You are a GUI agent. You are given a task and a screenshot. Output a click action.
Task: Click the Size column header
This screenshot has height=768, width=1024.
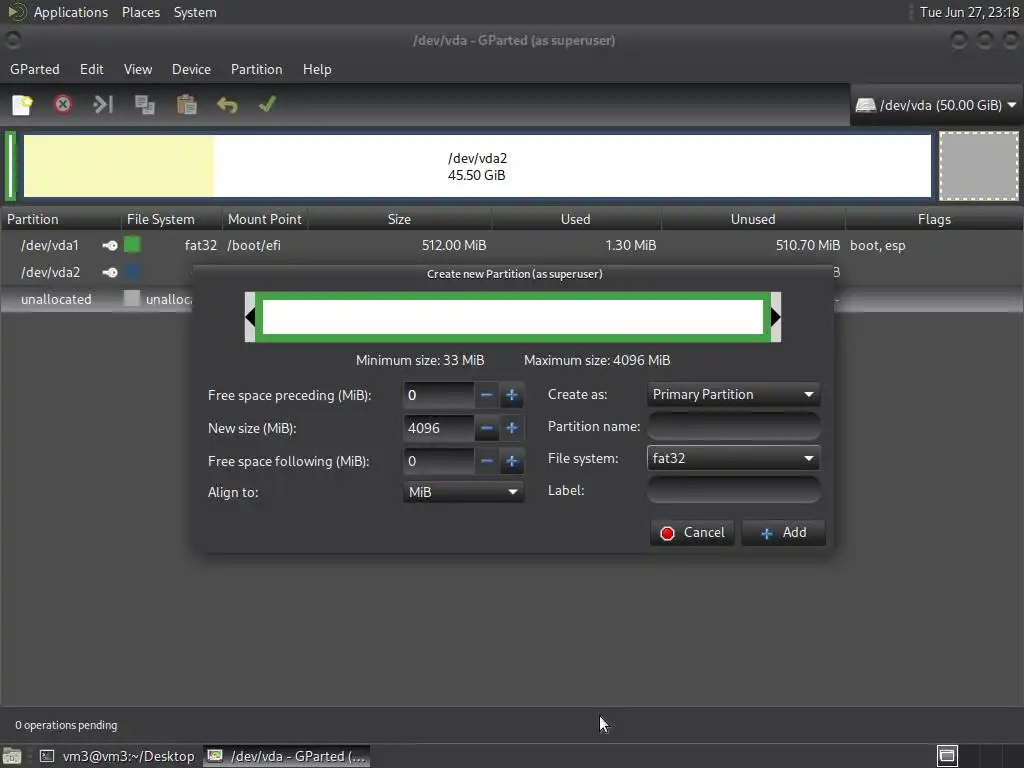pyautogui.click(x=399, y=219)
